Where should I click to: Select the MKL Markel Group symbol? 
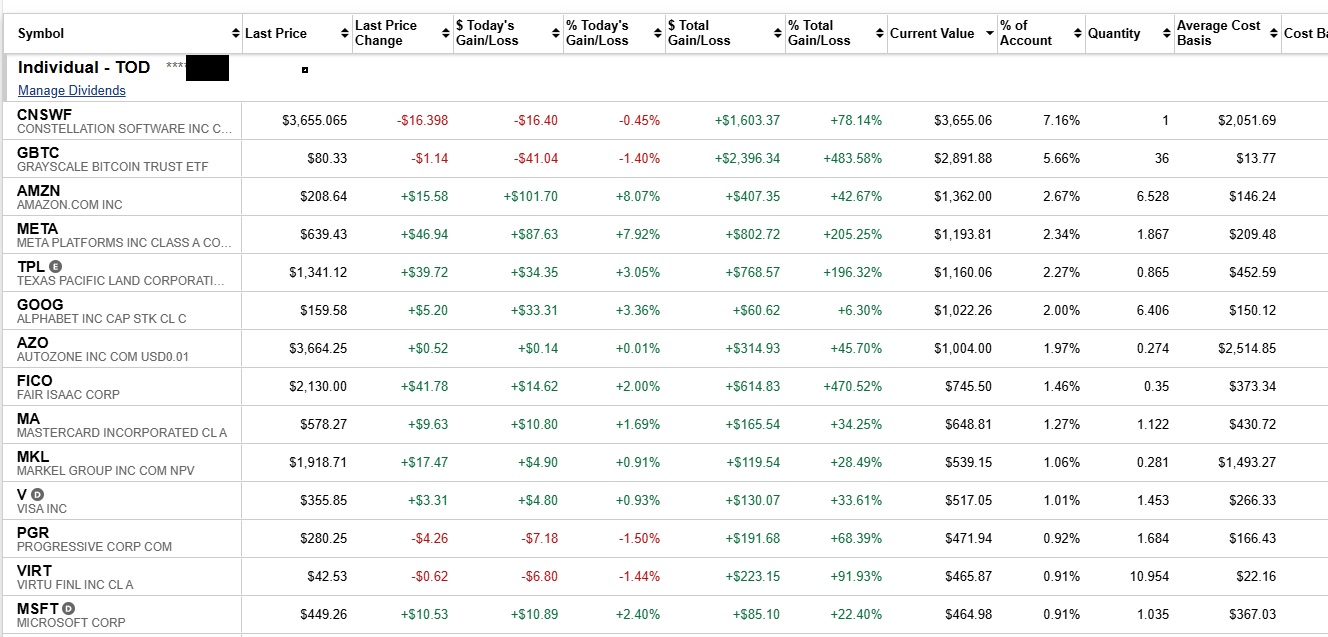33,456
